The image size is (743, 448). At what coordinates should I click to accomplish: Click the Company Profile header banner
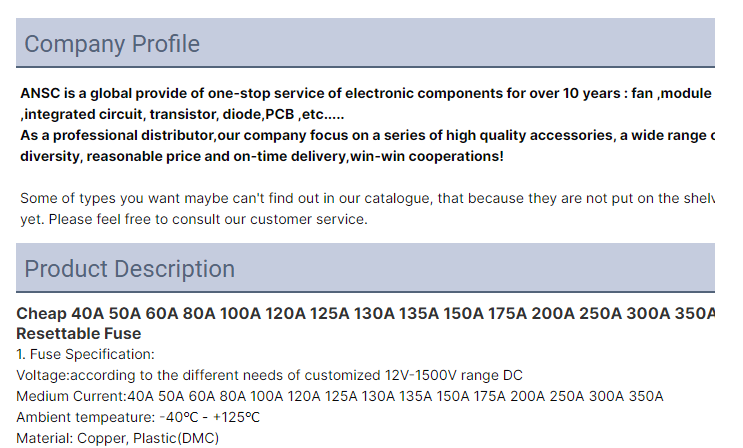click(365, 43)
